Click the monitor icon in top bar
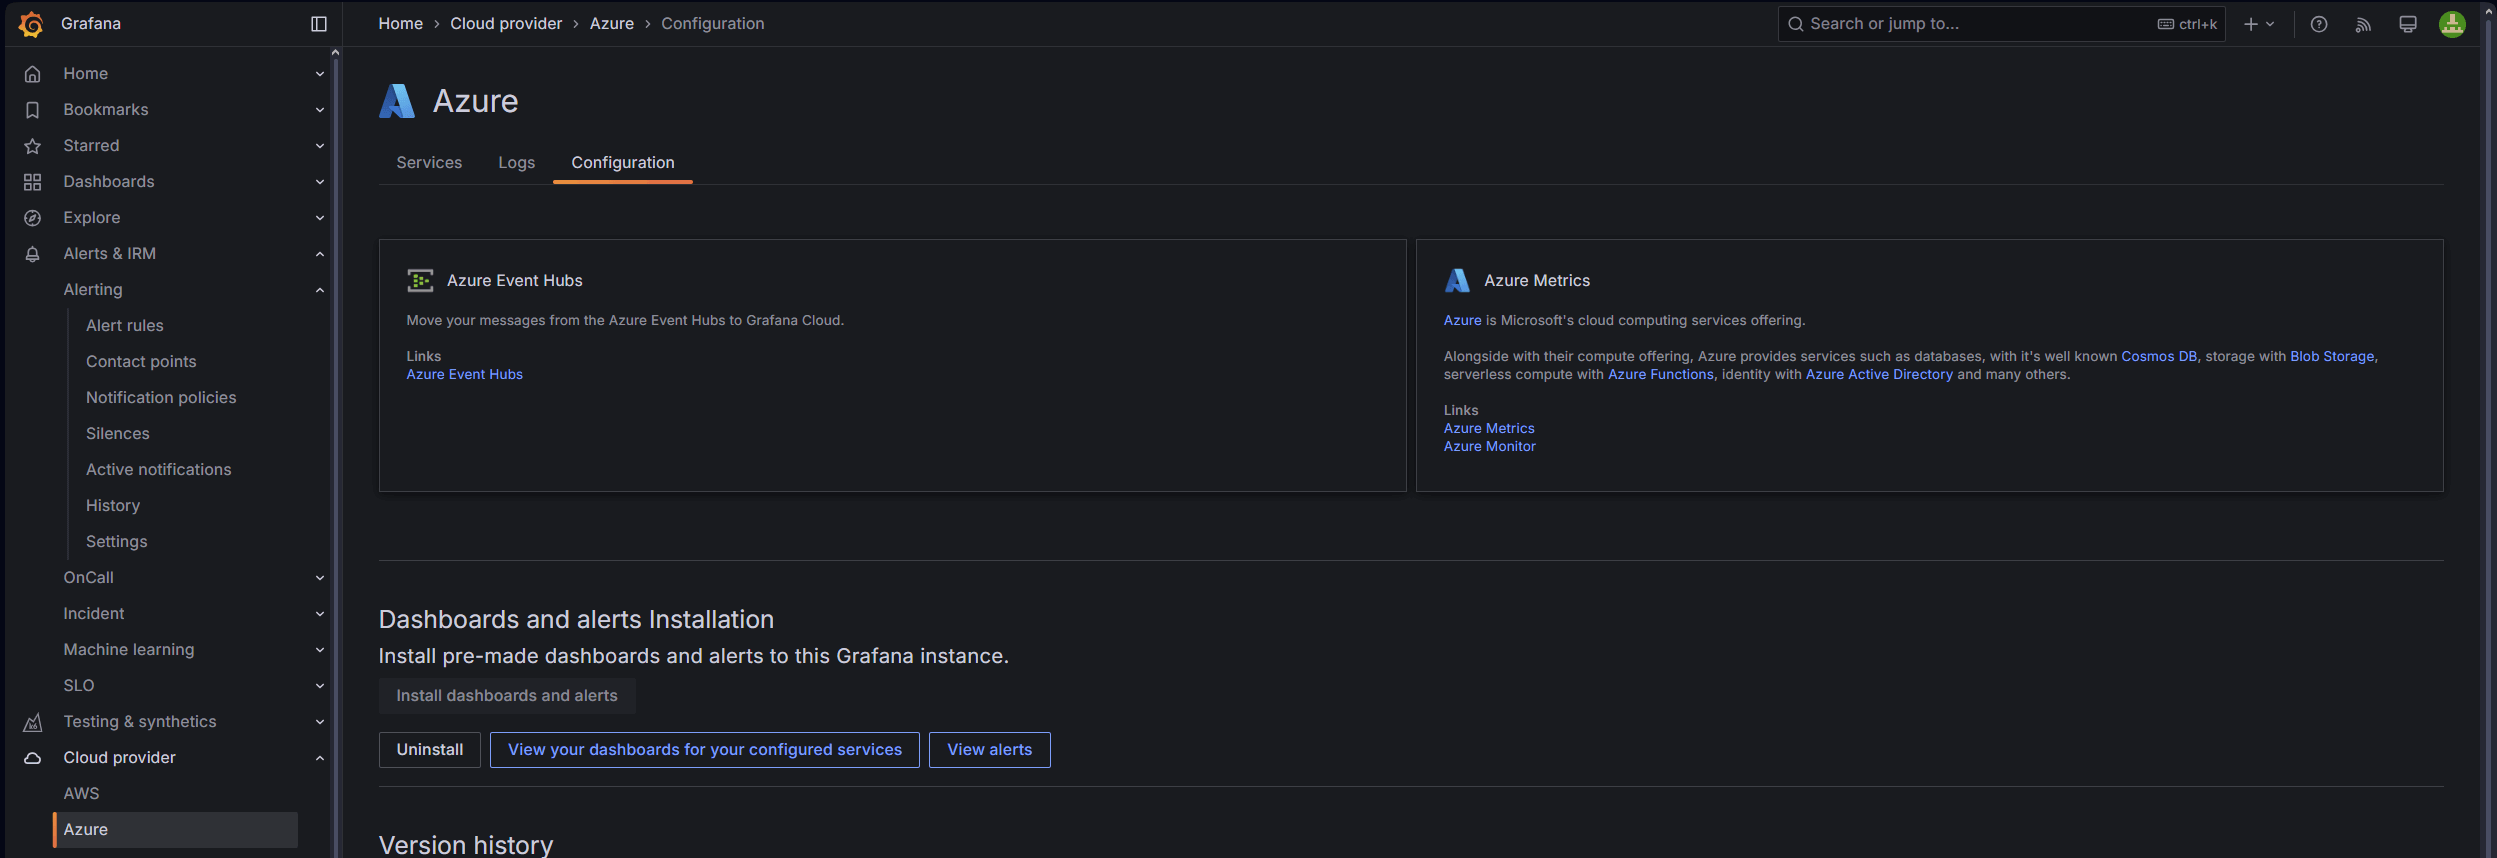 point(2408,24)
